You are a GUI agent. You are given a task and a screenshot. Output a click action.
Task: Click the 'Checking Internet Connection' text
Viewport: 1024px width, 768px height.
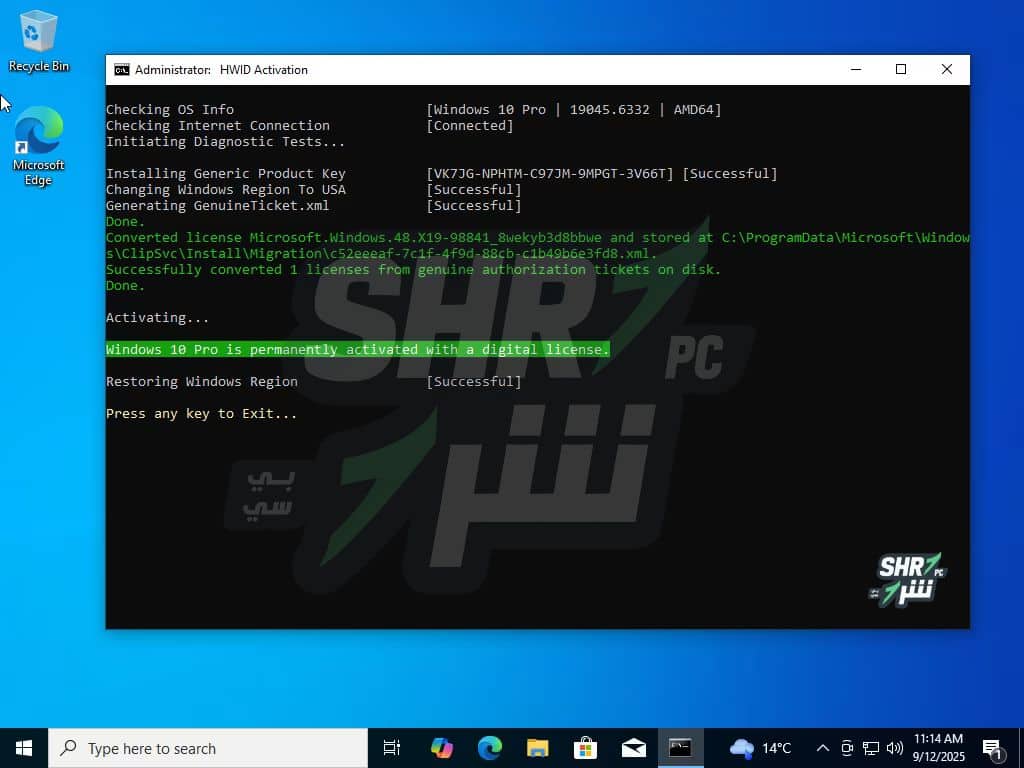point(217,125)
